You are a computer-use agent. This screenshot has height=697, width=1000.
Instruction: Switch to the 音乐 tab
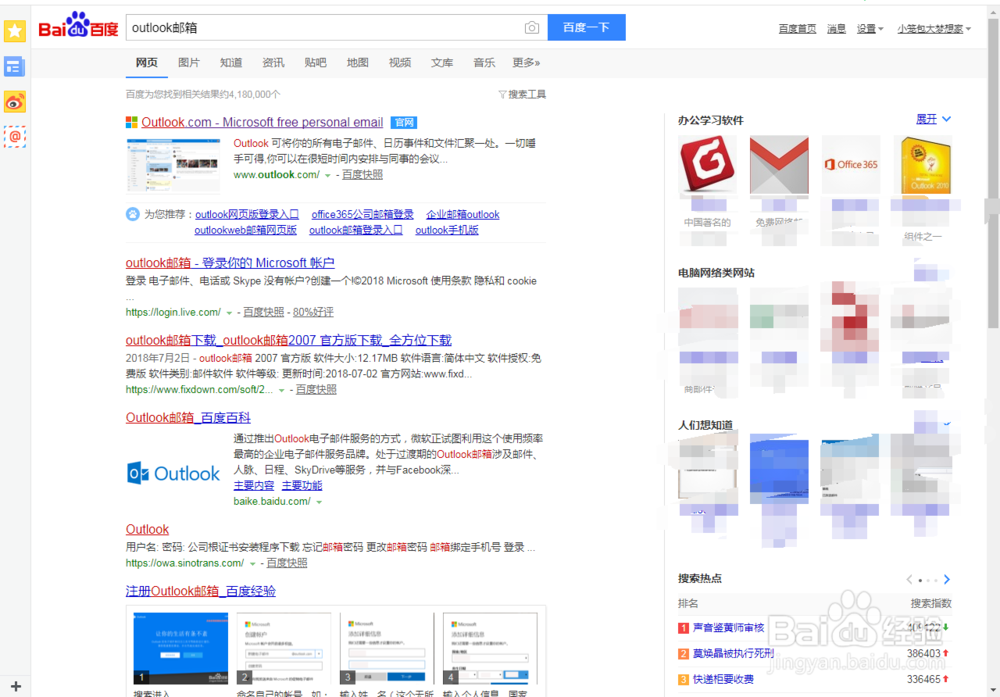484,62
